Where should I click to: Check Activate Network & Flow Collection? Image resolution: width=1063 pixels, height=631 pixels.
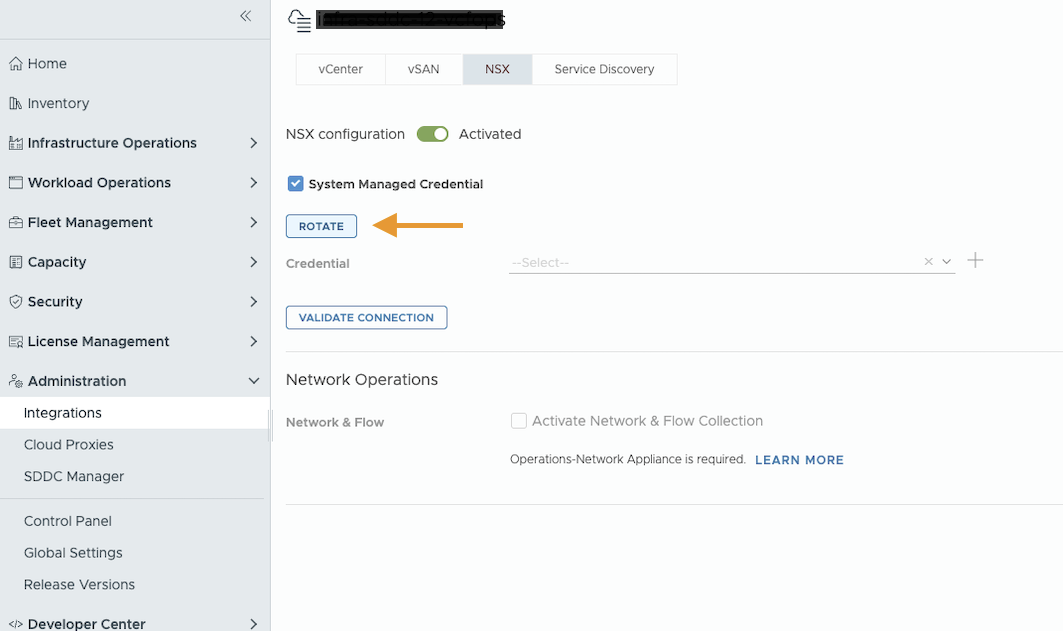click(519, 421)
